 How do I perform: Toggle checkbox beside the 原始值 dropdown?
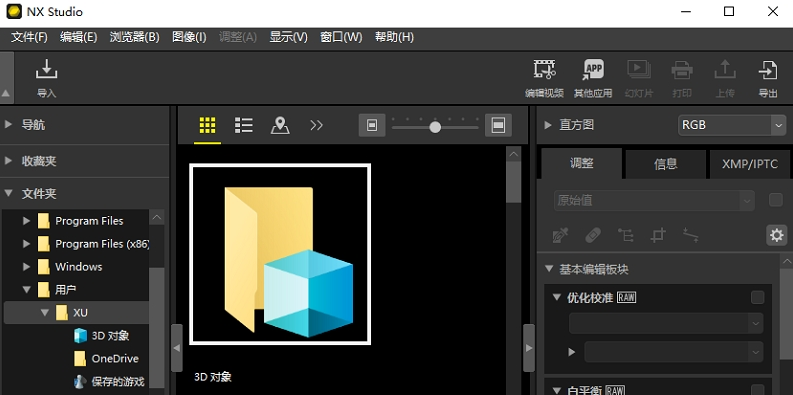(x=776, y=200)
